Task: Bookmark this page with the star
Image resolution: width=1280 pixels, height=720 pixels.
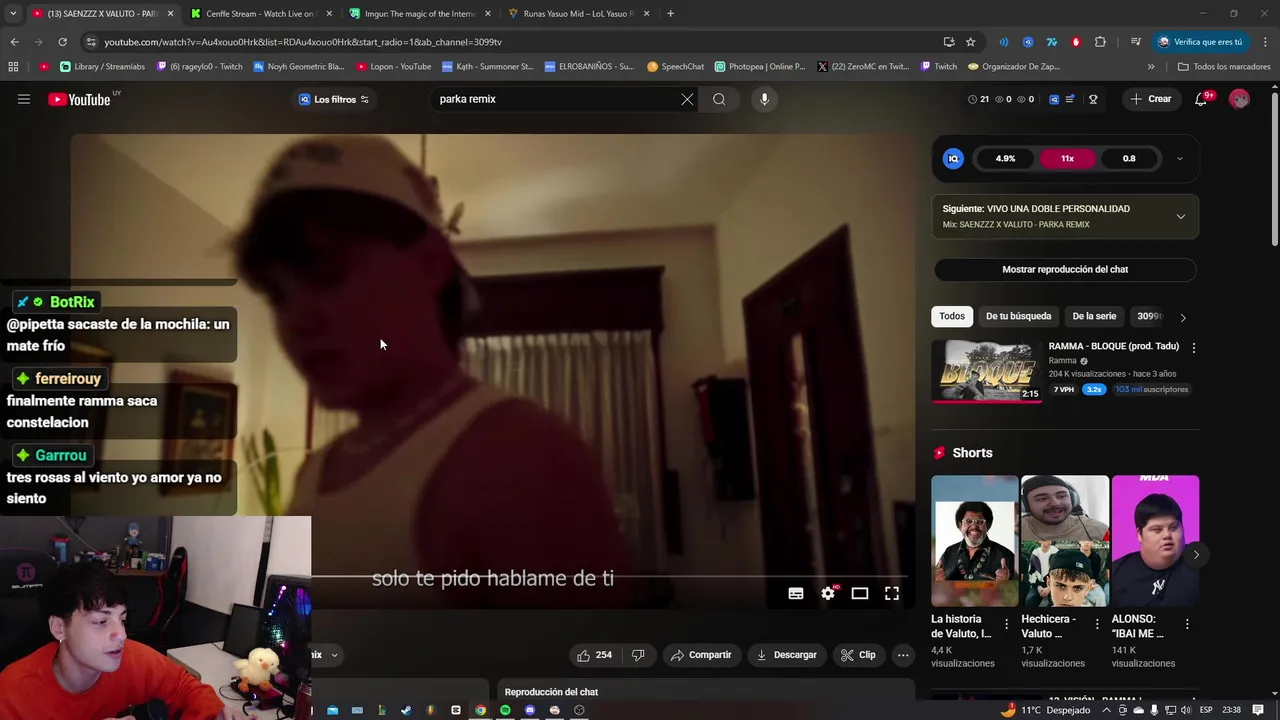Action: pos(970,42)
